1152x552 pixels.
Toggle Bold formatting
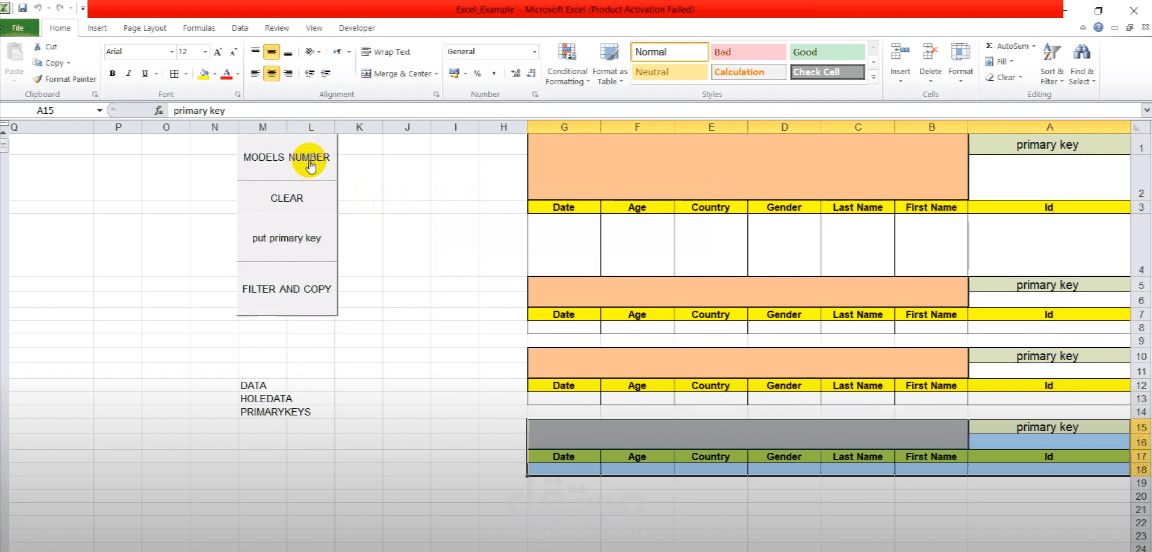(112, 74)
